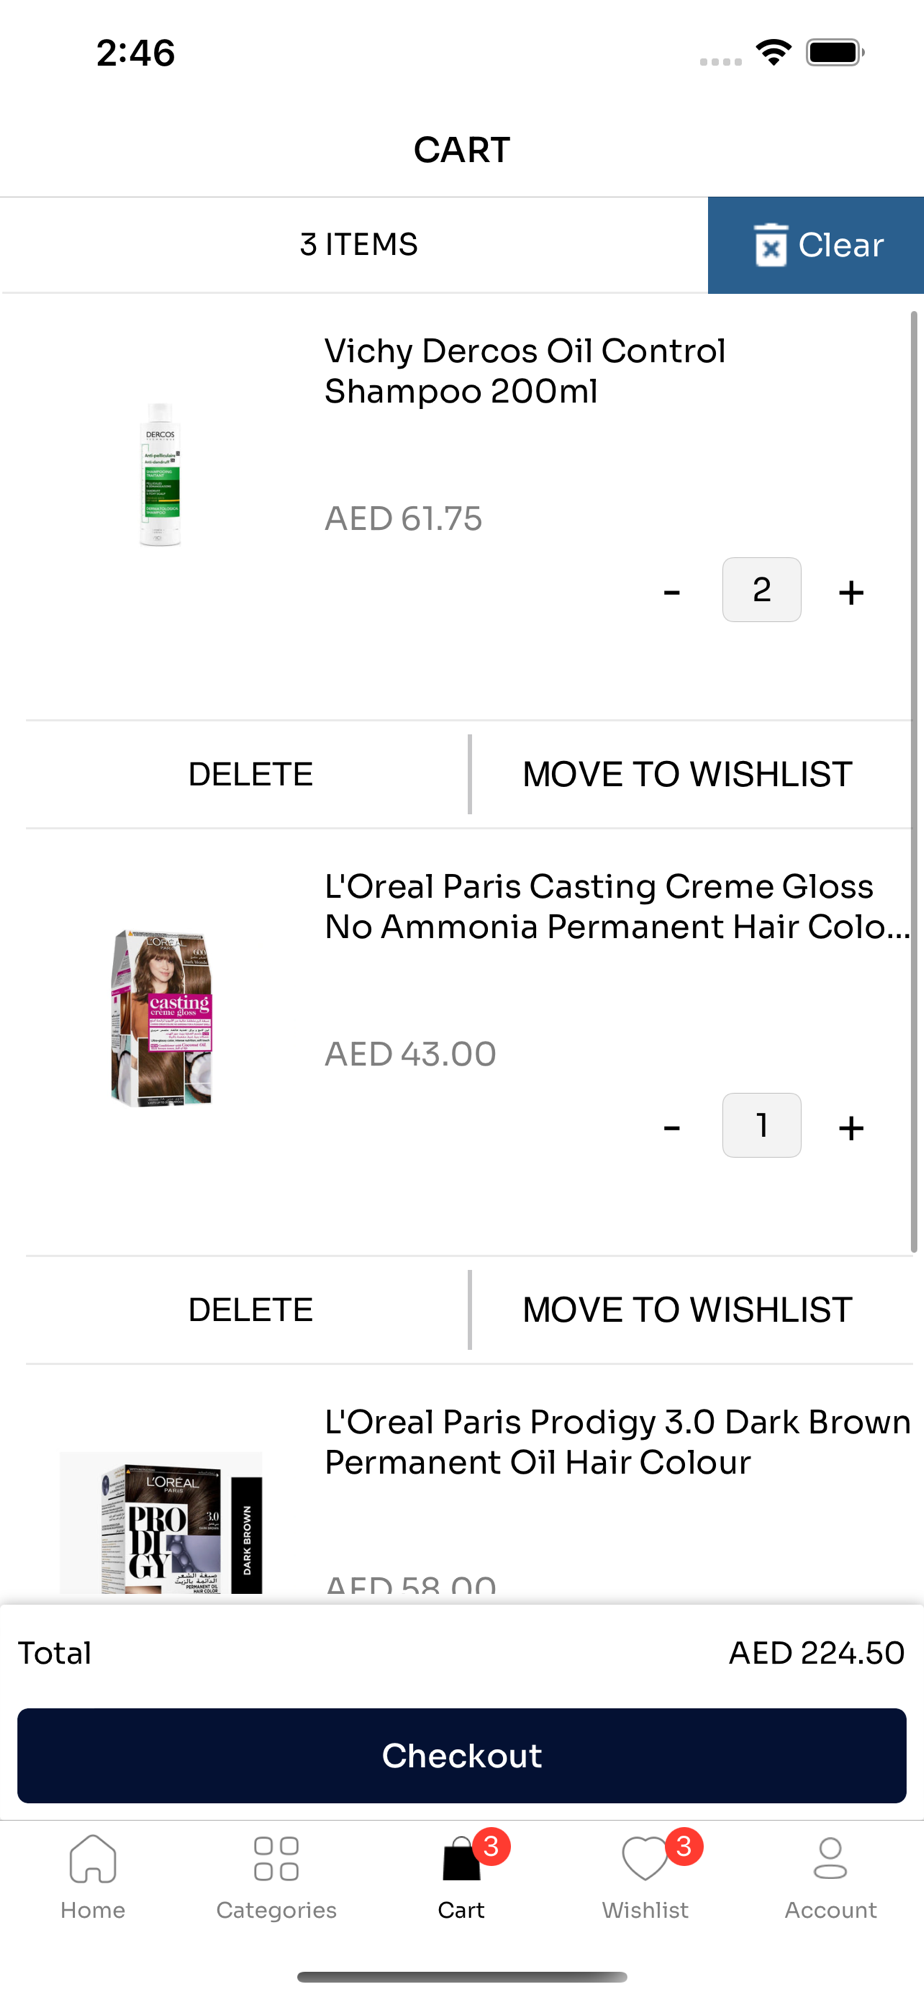The width and height of the screenshot is (924, 2000).
Task: Move Vichy Dercos shampoo to wishlist
Action: pos(688,774)
